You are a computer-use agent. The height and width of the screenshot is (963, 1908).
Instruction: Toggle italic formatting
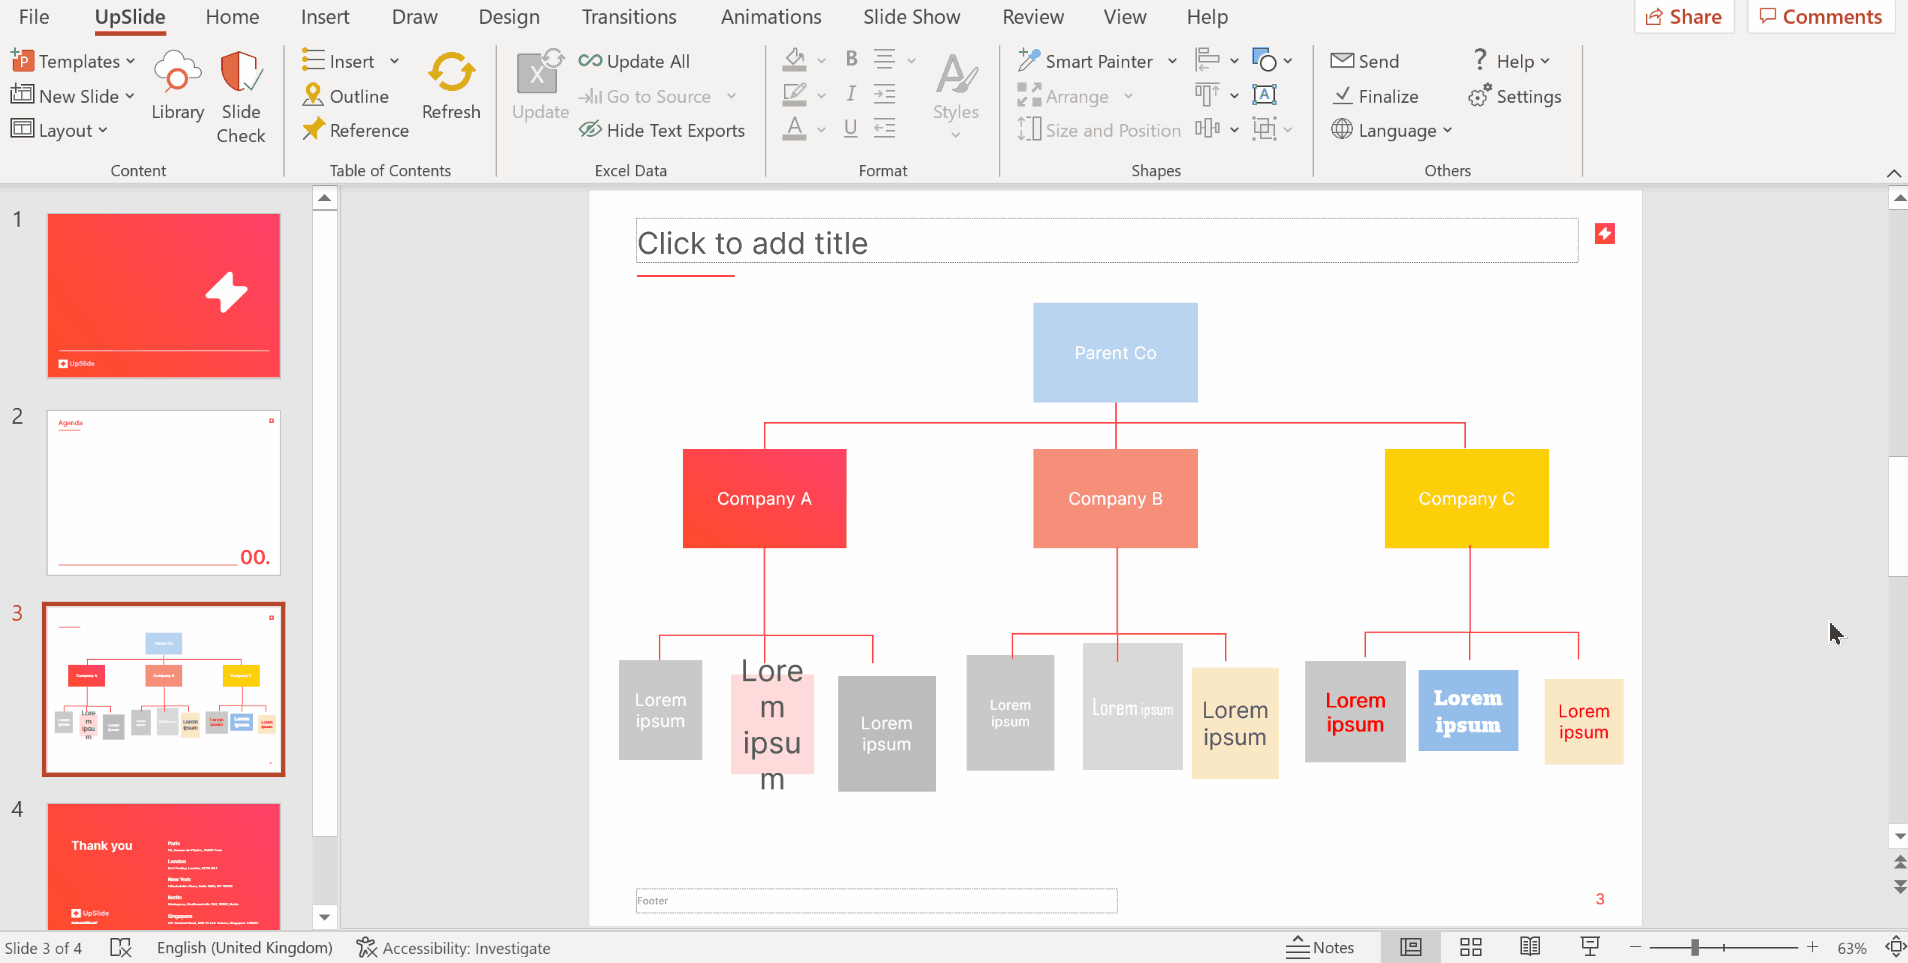[851, 94]
